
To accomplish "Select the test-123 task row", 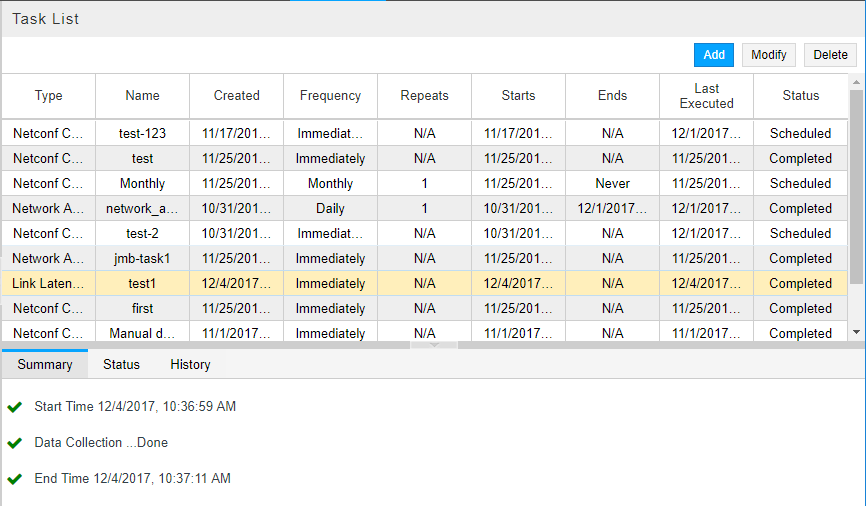I will (x=143, y=134).
